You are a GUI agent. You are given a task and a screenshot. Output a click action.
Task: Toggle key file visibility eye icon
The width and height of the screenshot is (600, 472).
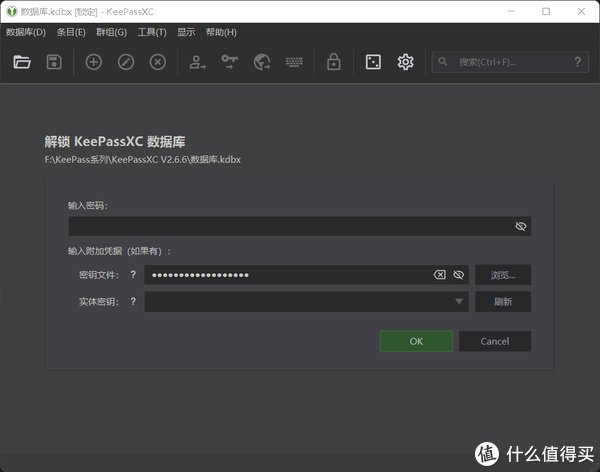tap(458, 275)
